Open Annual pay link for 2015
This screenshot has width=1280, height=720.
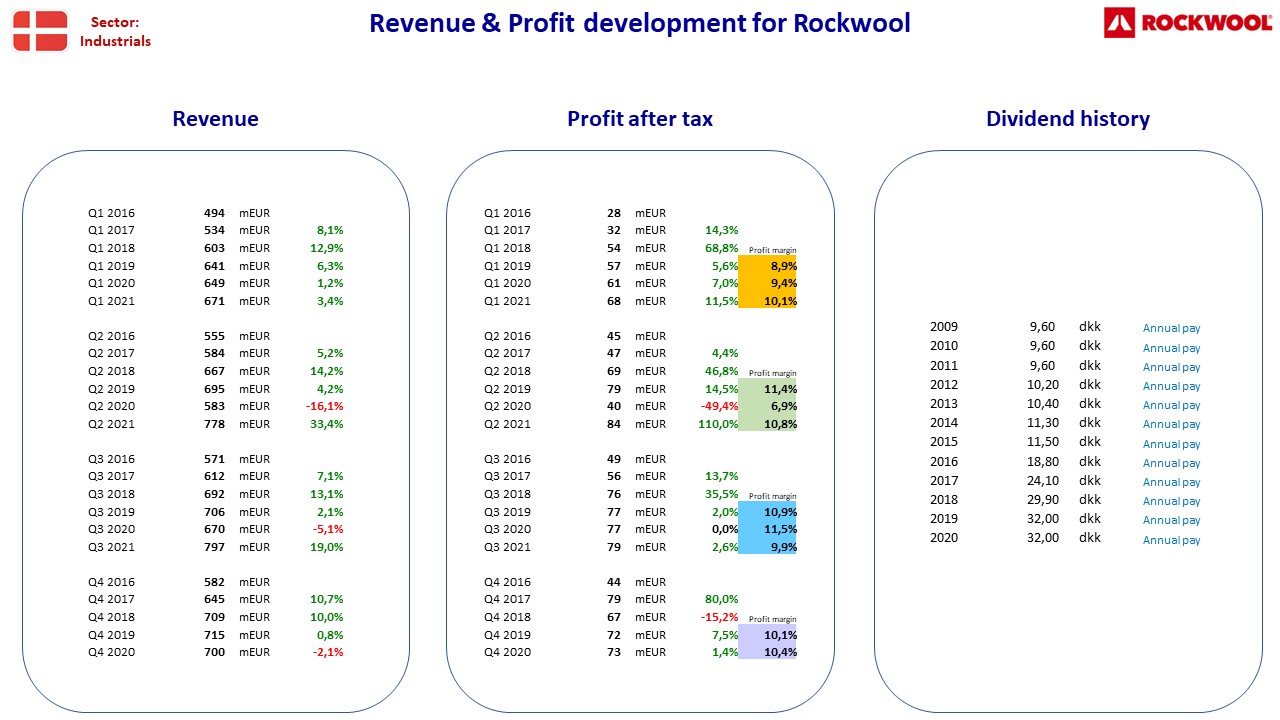[1171, 444]
